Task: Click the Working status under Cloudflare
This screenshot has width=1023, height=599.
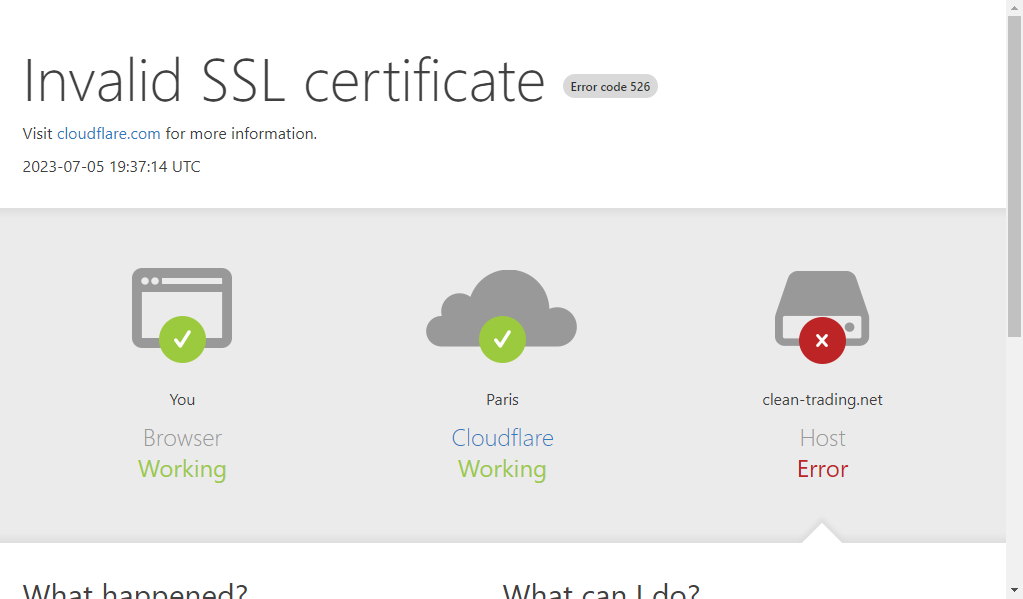Action: pos(502,469)
